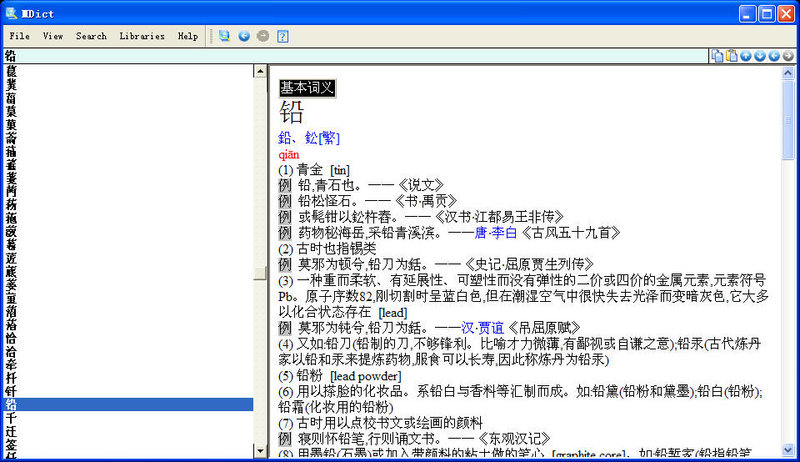Follow the 唐·李白 hyperlink in definition
Image resolution: width=800 pixels, height=462 pixels.
point(496,231)
